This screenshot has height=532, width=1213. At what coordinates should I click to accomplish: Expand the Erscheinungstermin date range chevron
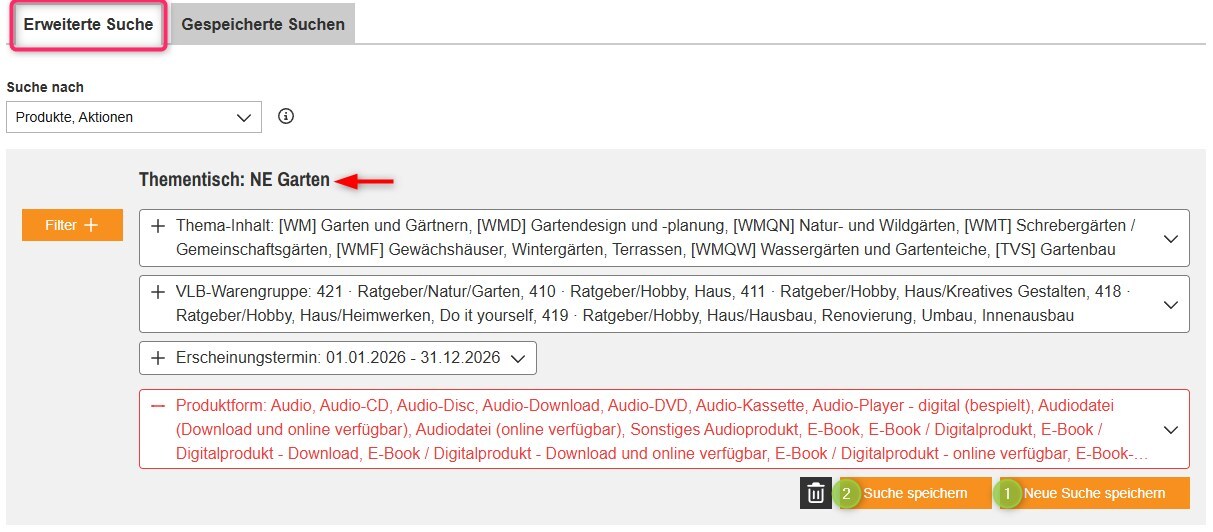point(517,358)
